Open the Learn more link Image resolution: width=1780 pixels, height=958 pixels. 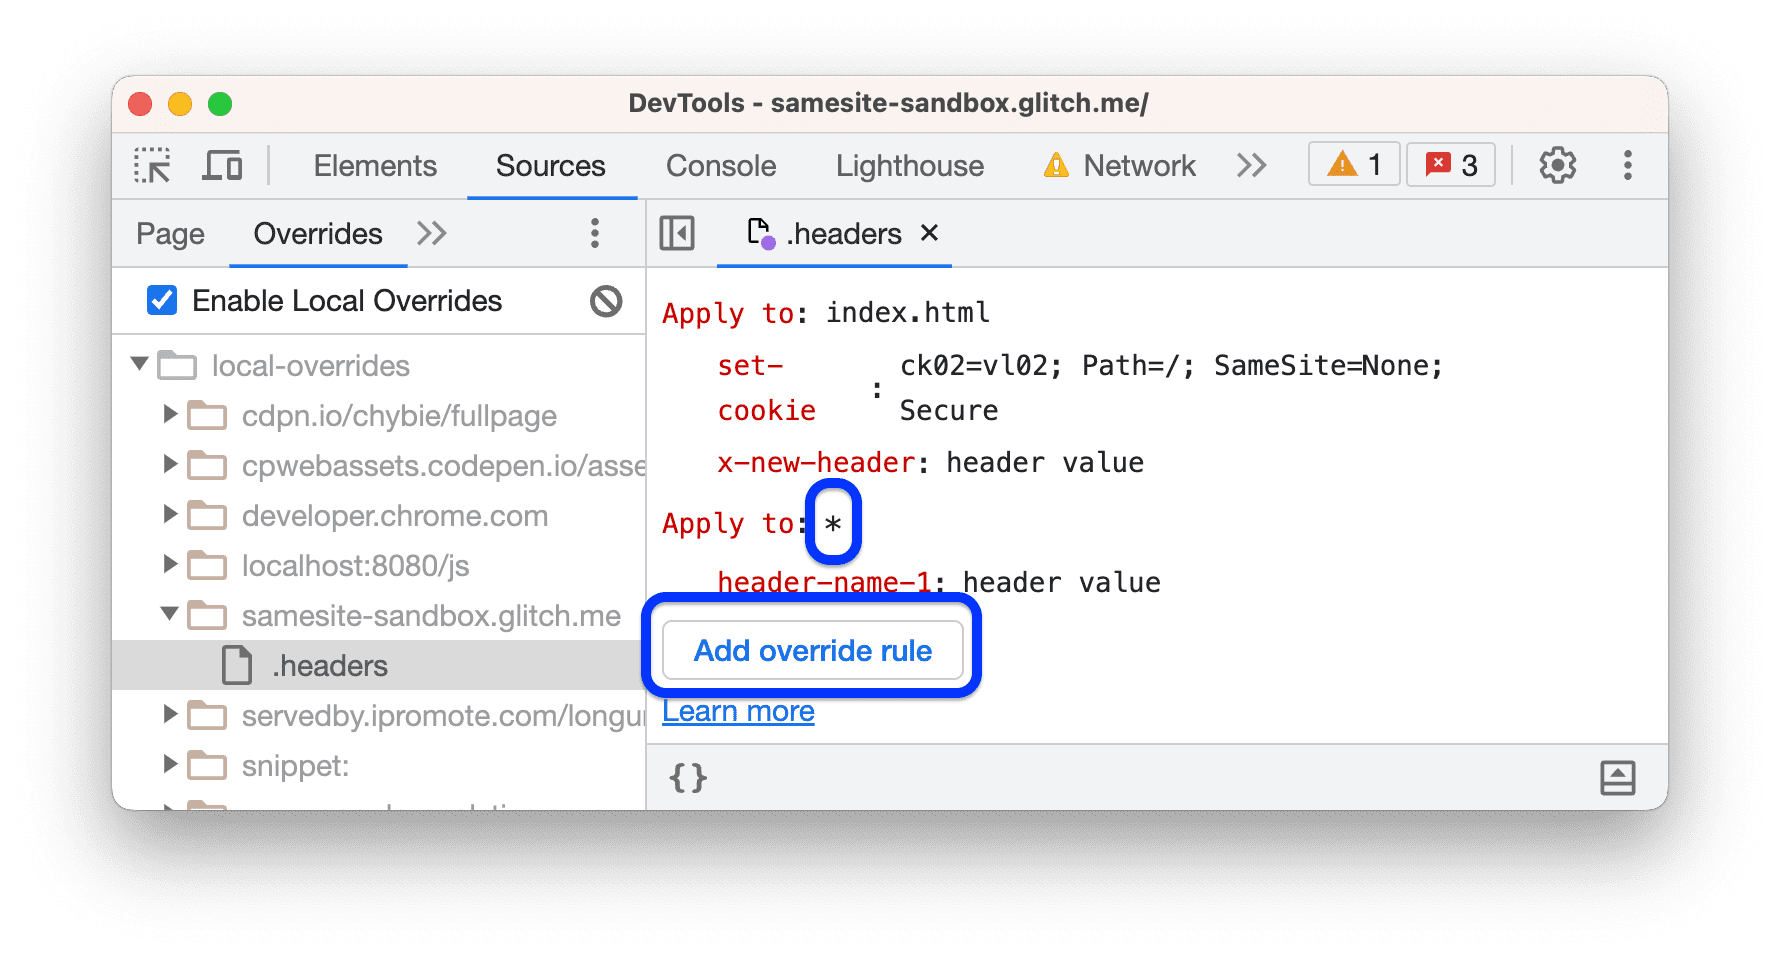click(x=738, y=710)
